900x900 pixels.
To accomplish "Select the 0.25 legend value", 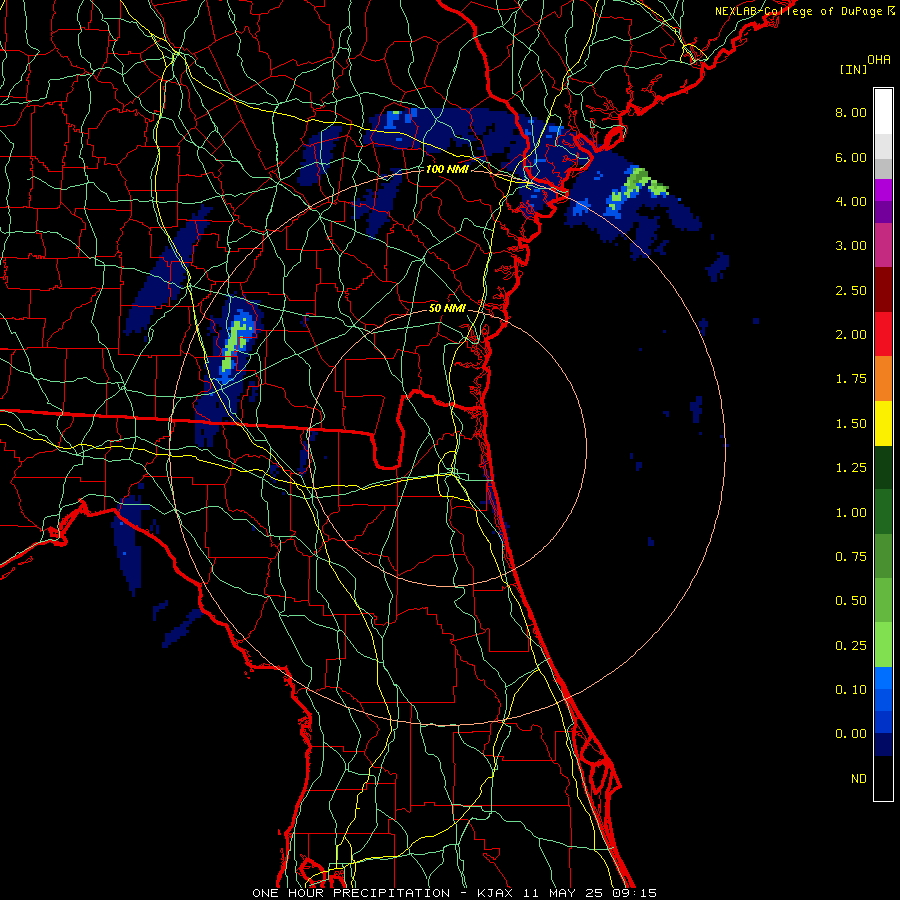I will coord(851,646).
